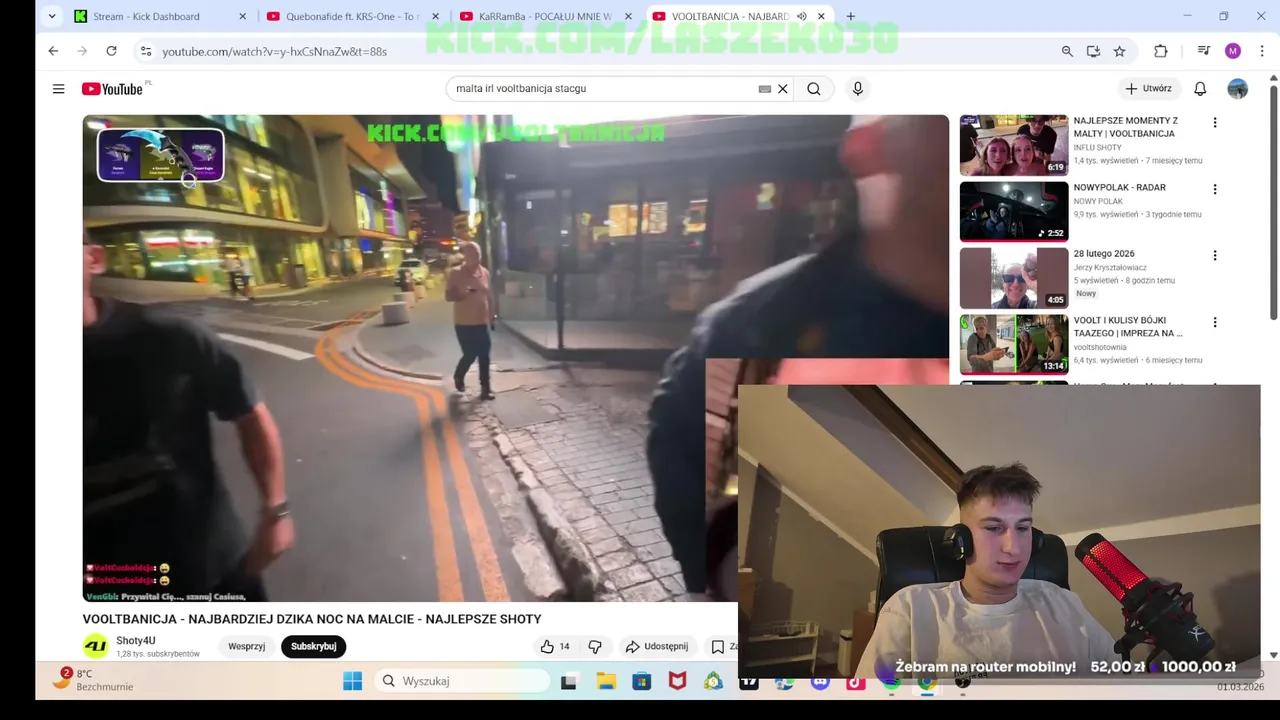Switch to the Quebonafide ft. KRS-One tab
The width and height of the screenshot is (1280, 720).
pos(352,16)
